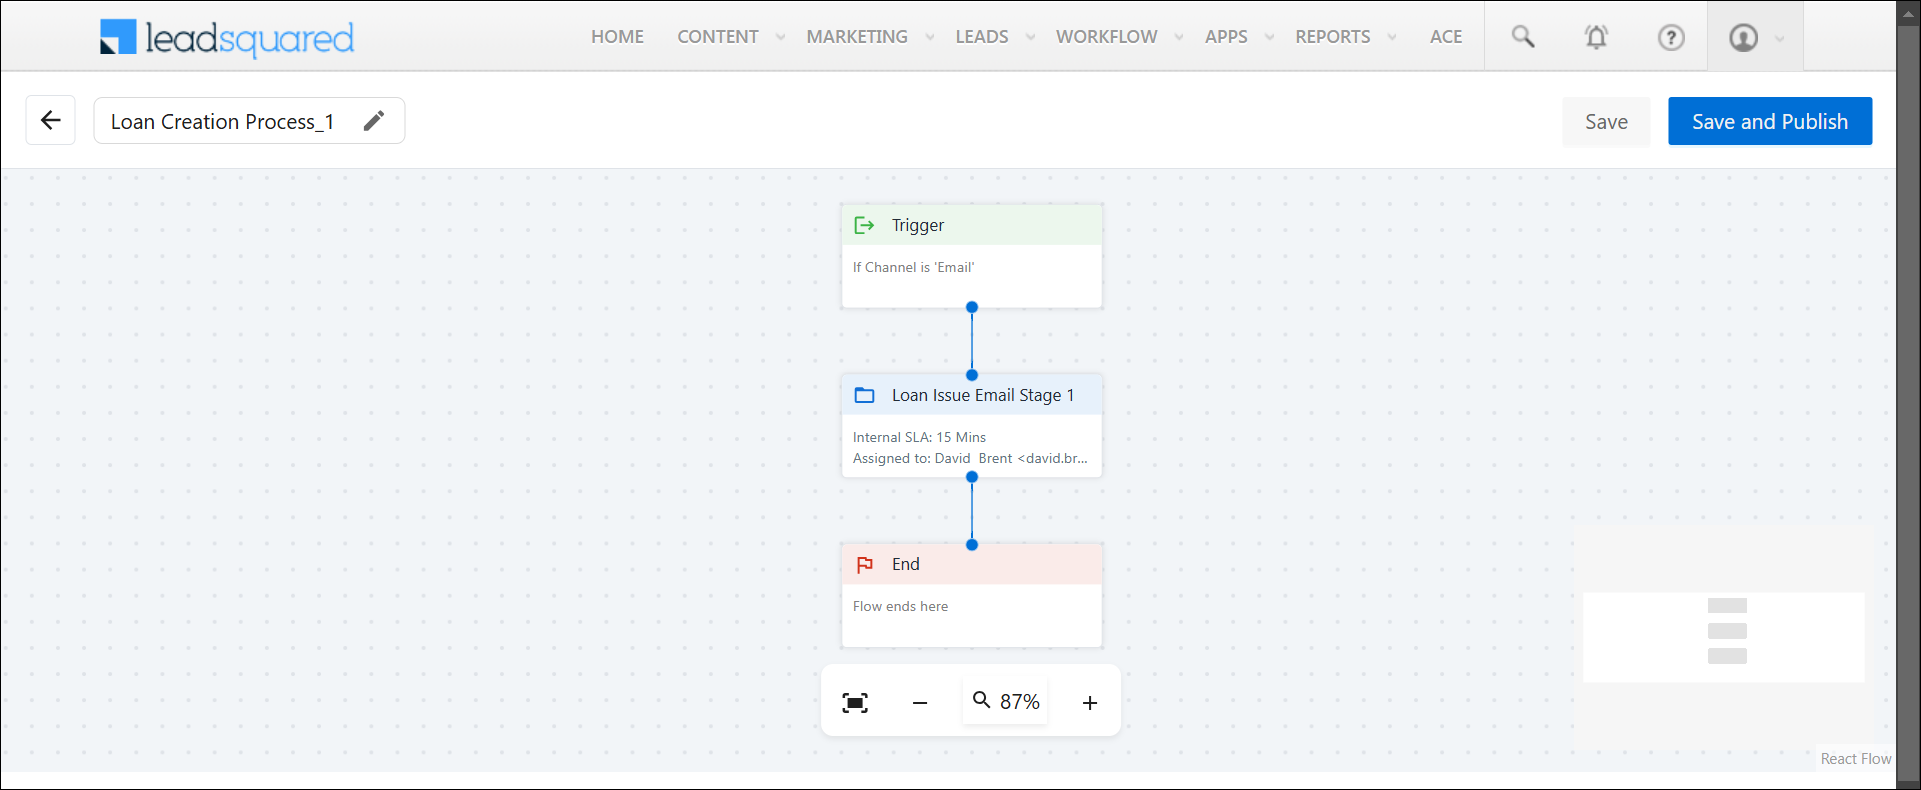Image resolution: width=1921 pixels, height=790 pixels.
Task: Open the search magnifier in header
Action: [x=1522, y=37]
